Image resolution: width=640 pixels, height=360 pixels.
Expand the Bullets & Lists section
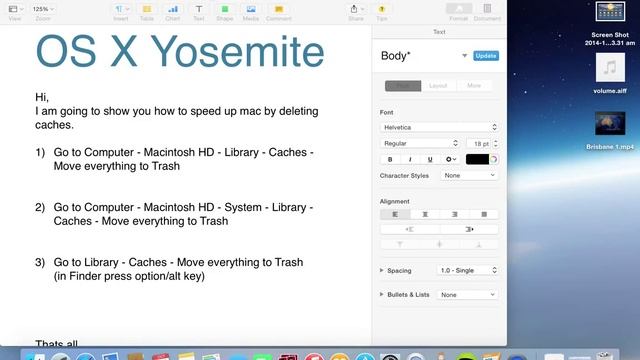click(382, 294)
